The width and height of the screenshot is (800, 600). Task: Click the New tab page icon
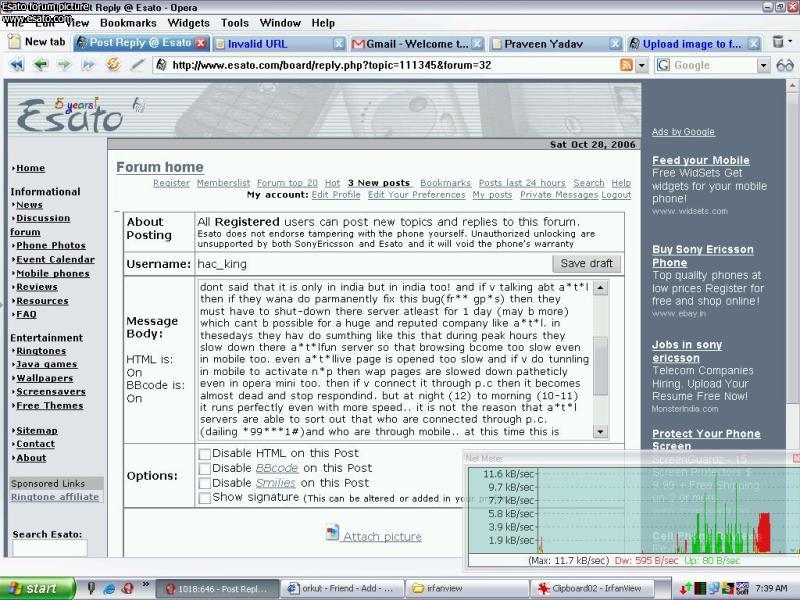point(14,42)
